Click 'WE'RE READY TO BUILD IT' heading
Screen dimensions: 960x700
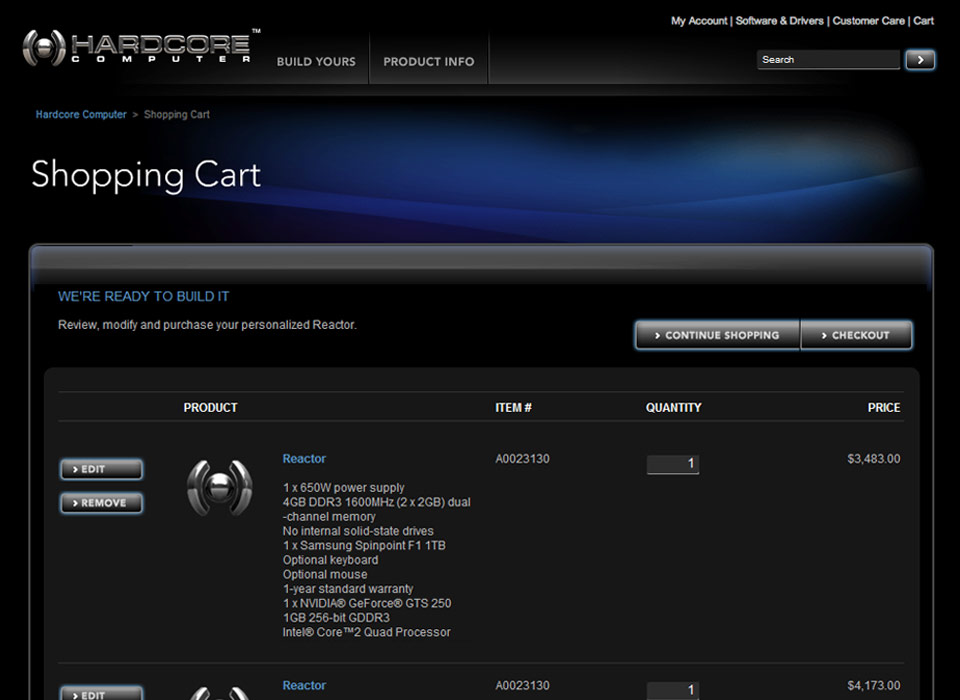[143, 296]
